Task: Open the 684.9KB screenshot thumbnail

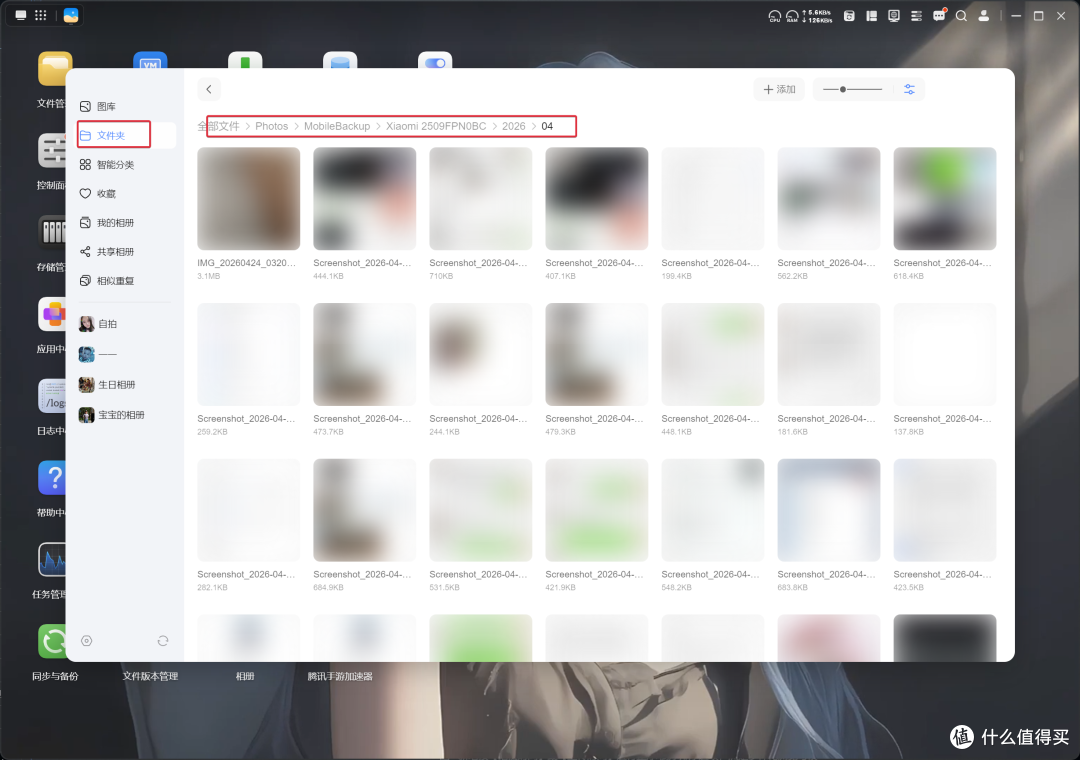Action: click(x=364, y=510)
